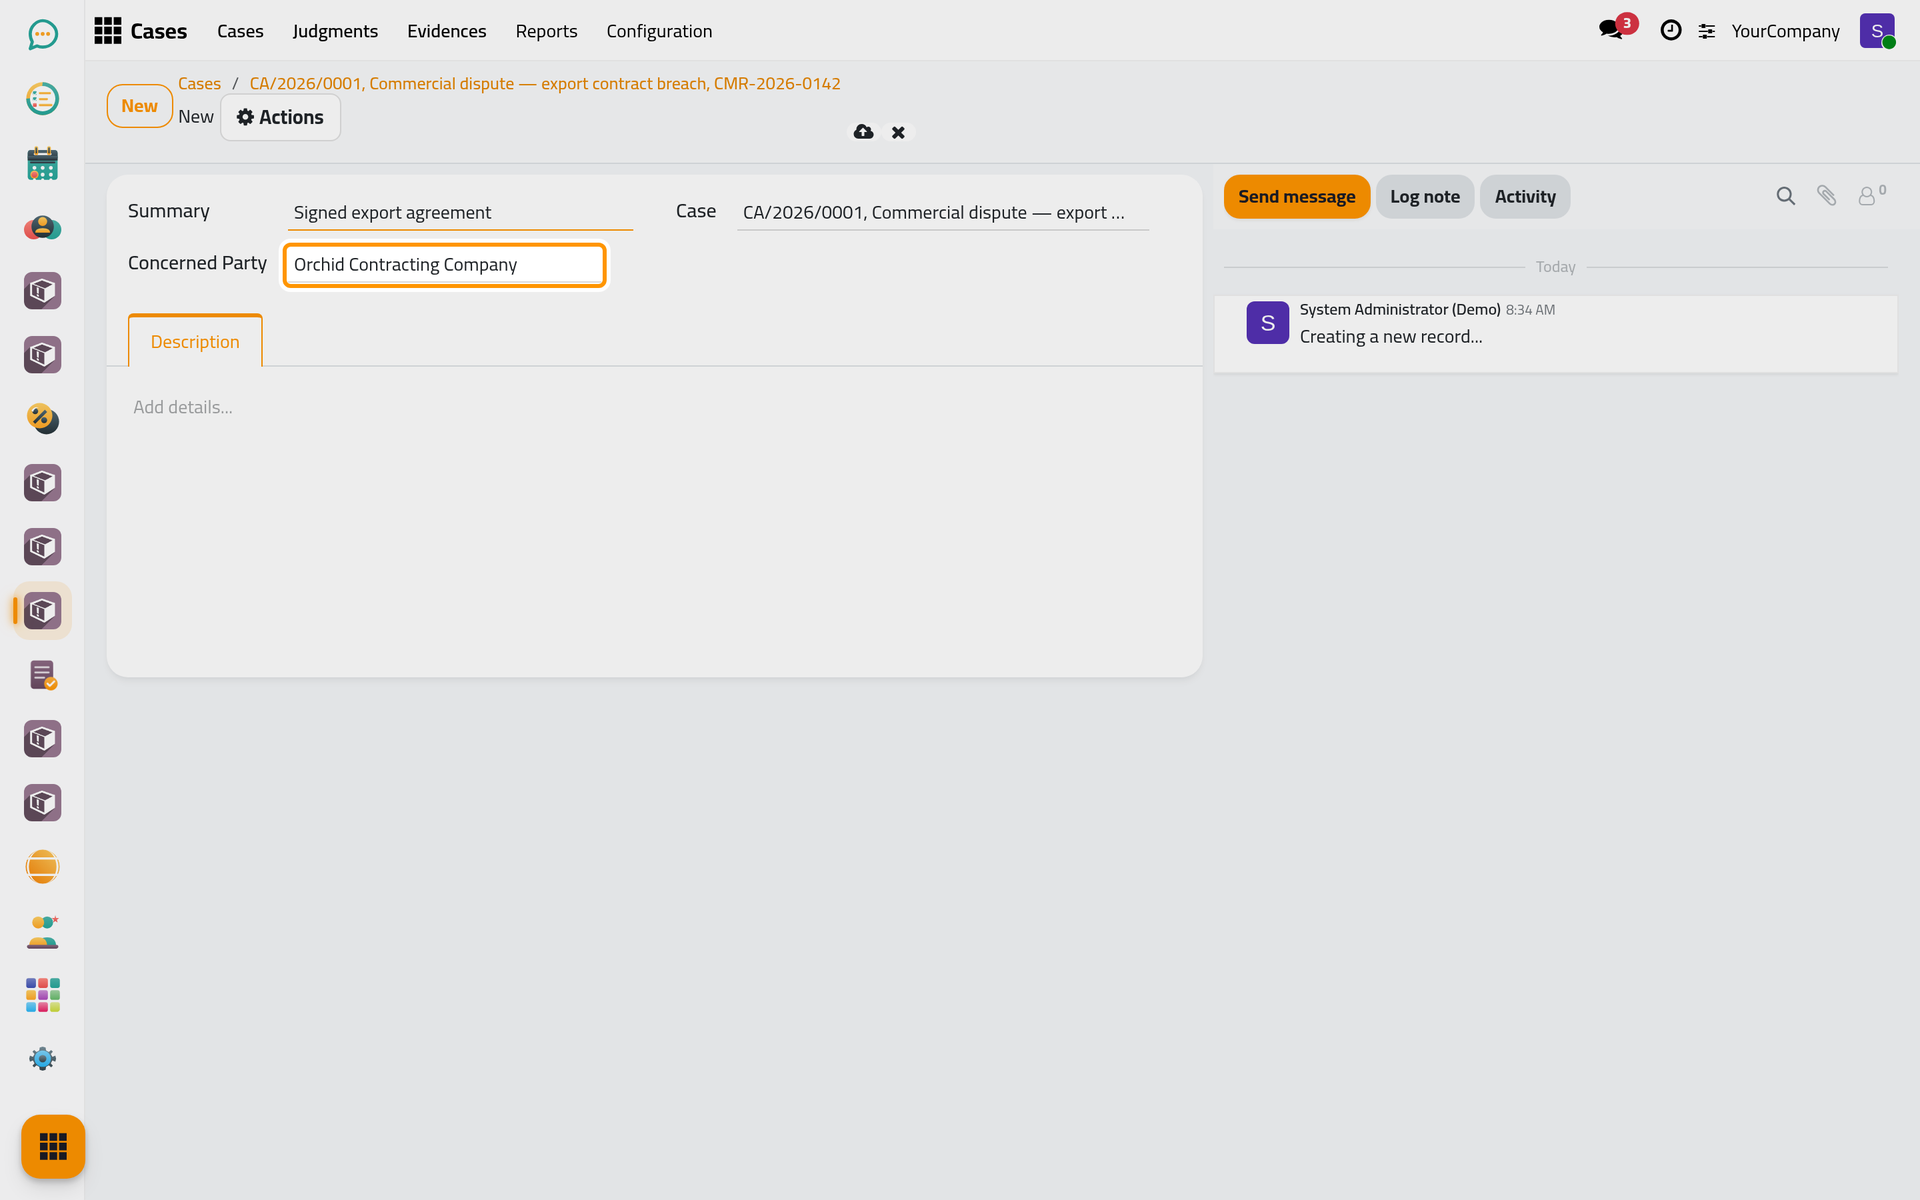Open the user avatar menu

click(x=1877, y=31)
